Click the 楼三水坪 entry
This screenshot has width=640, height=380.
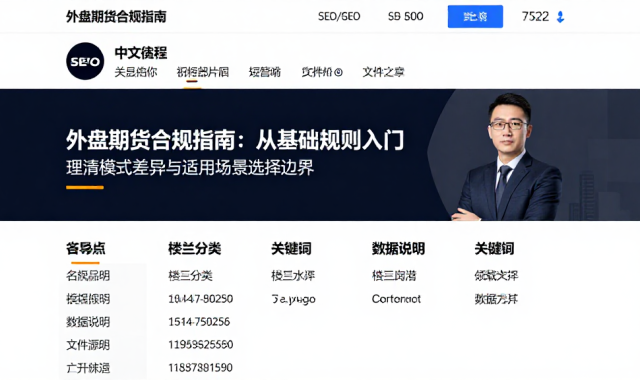point(293,276)
